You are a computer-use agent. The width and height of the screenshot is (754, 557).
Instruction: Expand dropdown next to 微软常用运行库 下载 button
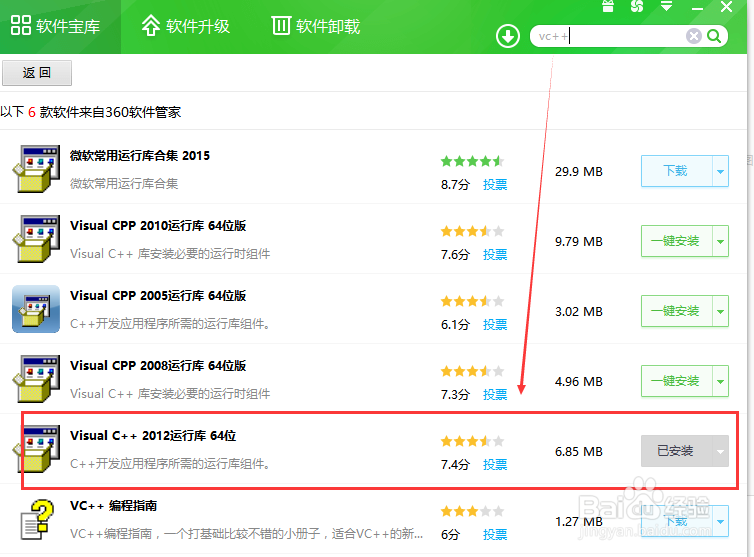click(x=720, y=171)
